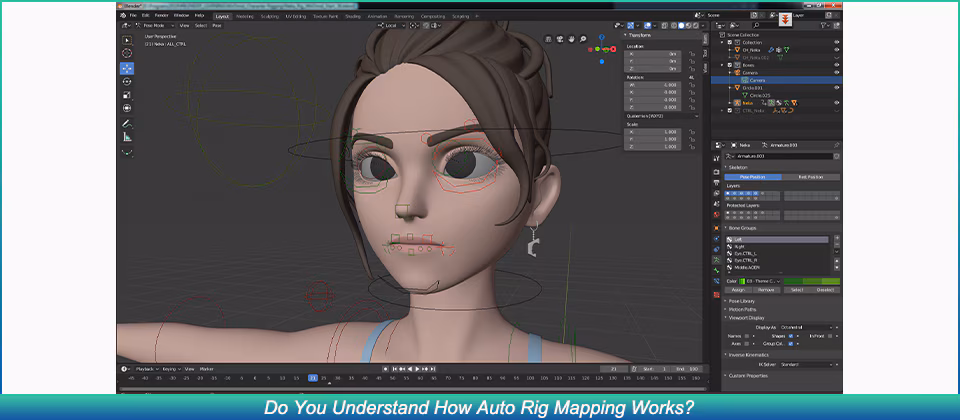Viewport: 960px width, 420px height.
Task: Expand the Pose Library panel
Action: coord(741,301)
